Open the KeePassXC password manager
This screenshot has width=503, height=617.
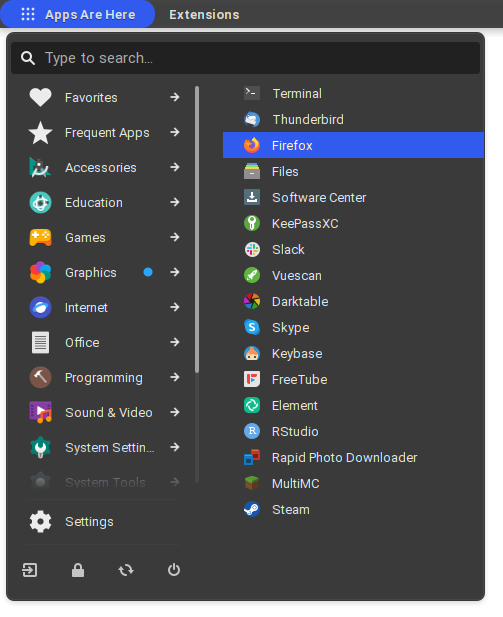pyautogui.click(x=353, y=224)
